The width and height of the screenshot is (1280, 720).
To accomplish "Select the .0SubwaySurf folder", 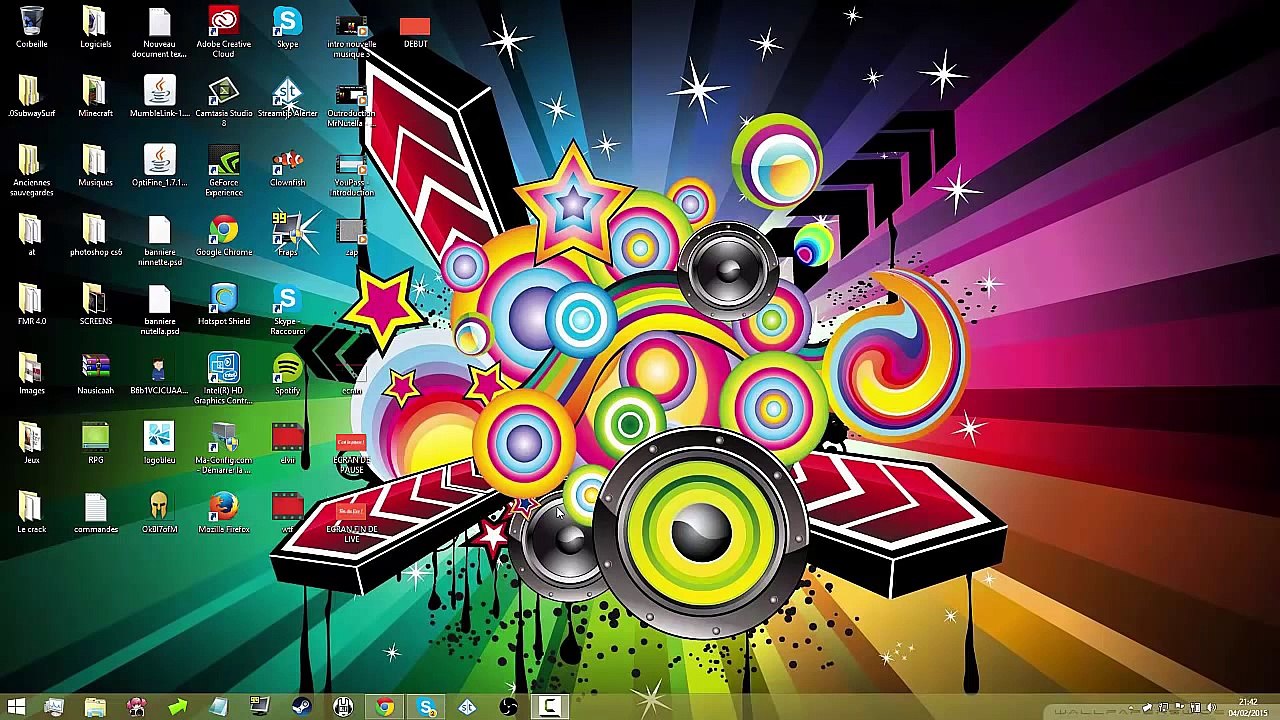I will 31,97.
